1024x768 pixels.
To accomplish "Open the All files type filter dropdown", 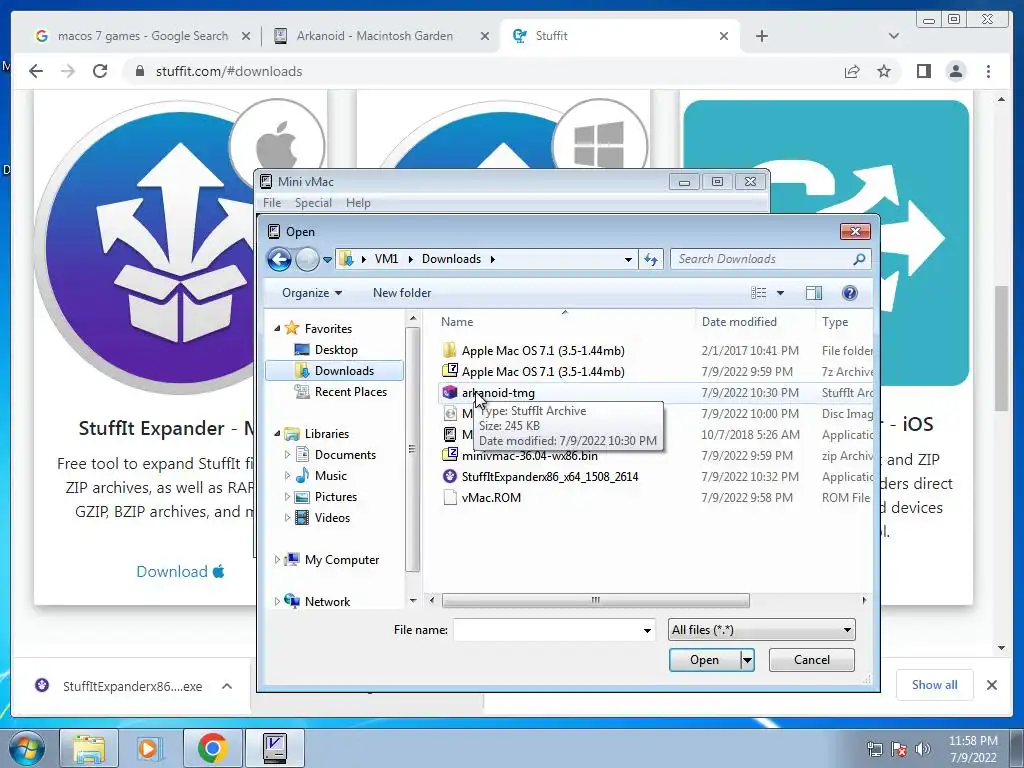I will [x=761, y=630].
